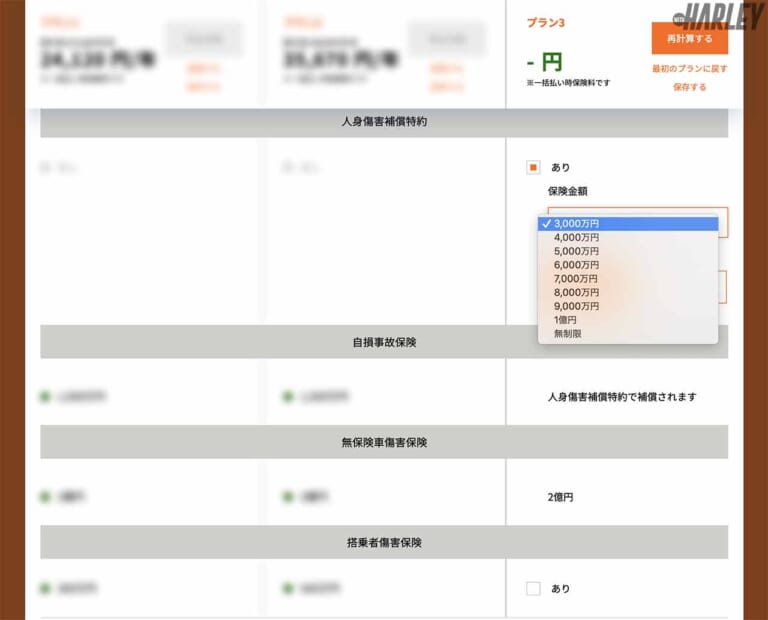Click the 人身傷害補償特約 section header bar
This screenshot has height=620, width=768.
384,122
